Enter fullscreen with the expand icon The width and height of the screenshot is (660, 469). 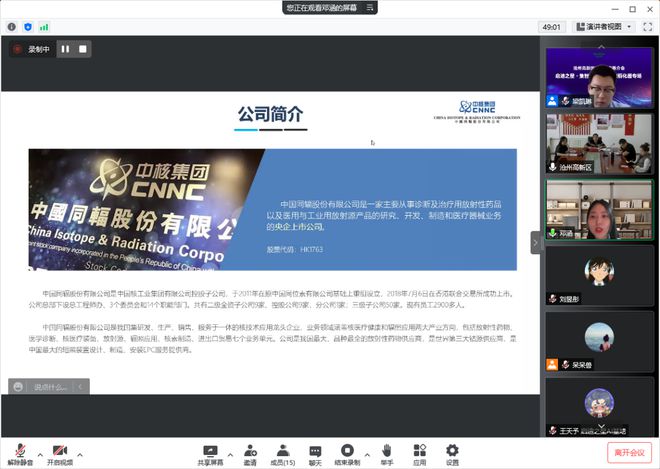point(647,27)
